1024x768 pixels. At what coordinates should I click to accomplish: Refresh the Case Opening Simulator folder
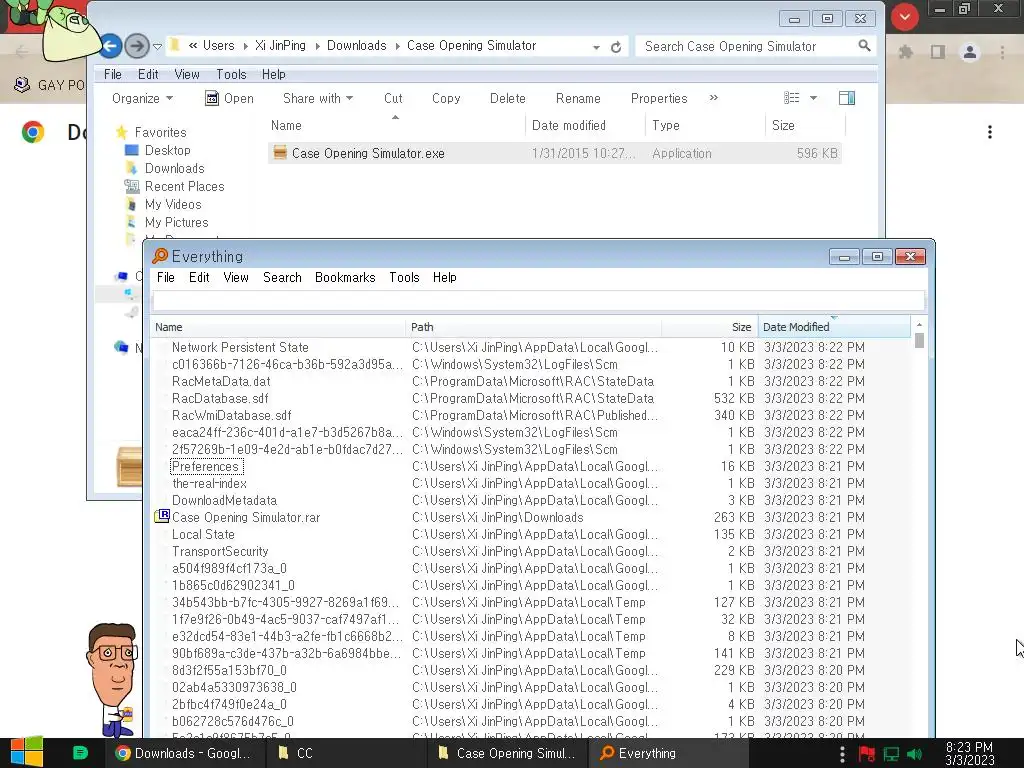(x=616, y=47)
